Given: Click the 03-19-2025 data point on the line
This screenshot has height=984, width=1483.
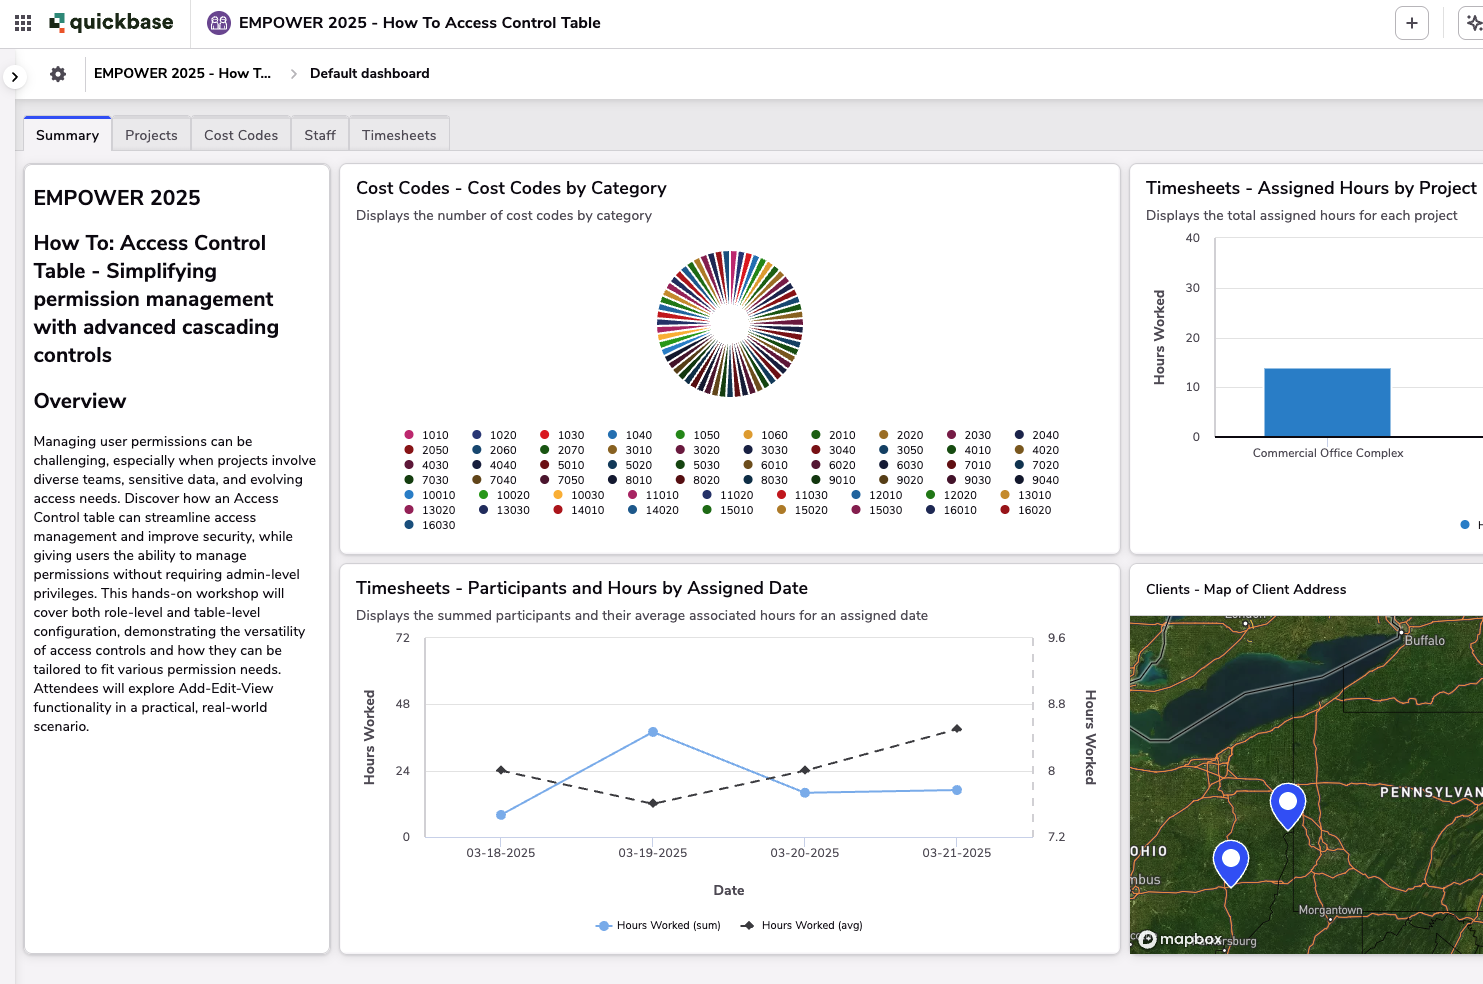Looking at the screenshot, I should (x=652, y=731).
